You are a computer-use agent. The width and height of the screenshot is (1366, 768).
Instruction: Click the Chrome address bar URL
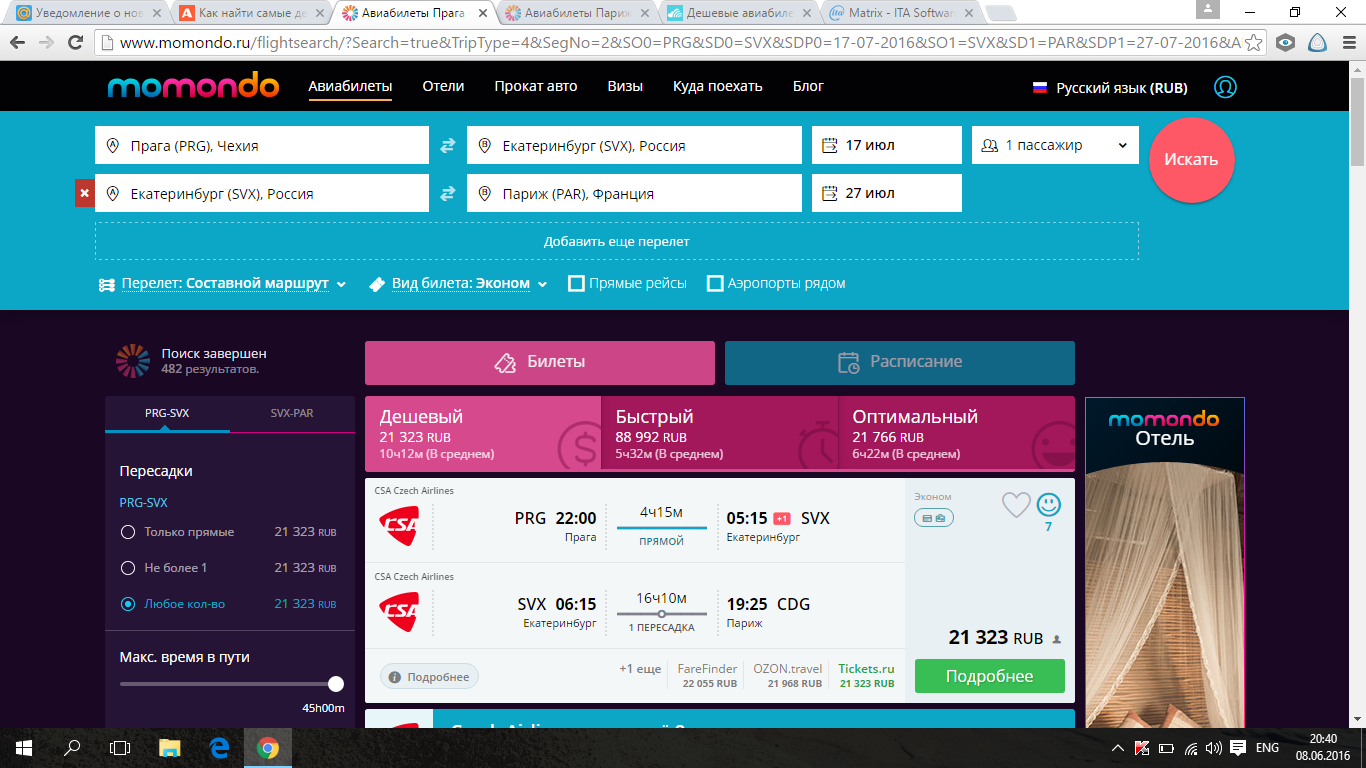coord(680,43)
